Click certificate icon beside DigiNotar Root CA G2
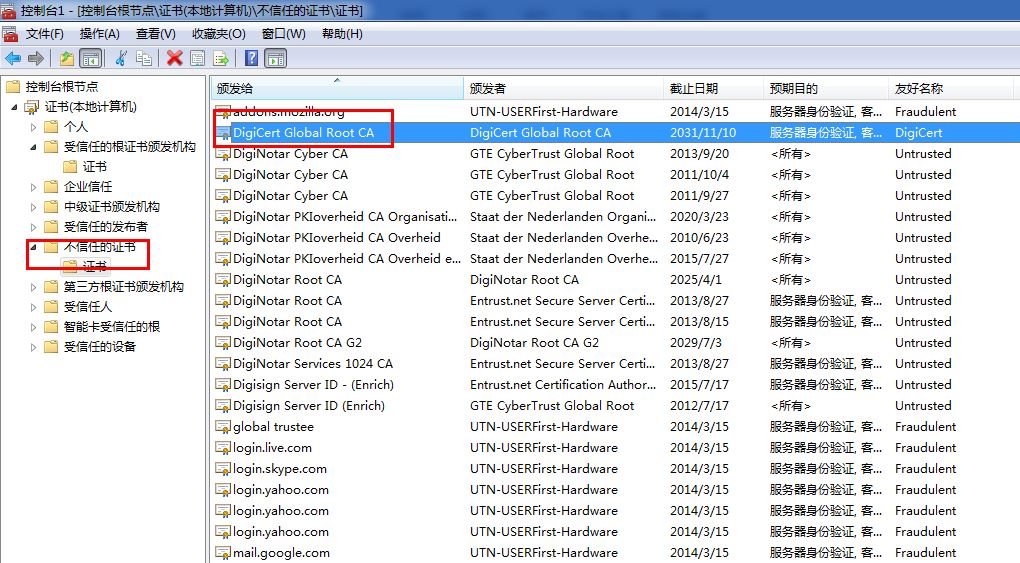Image resolution: width=1020 pixels, height=563 pixels. point(223,343)
